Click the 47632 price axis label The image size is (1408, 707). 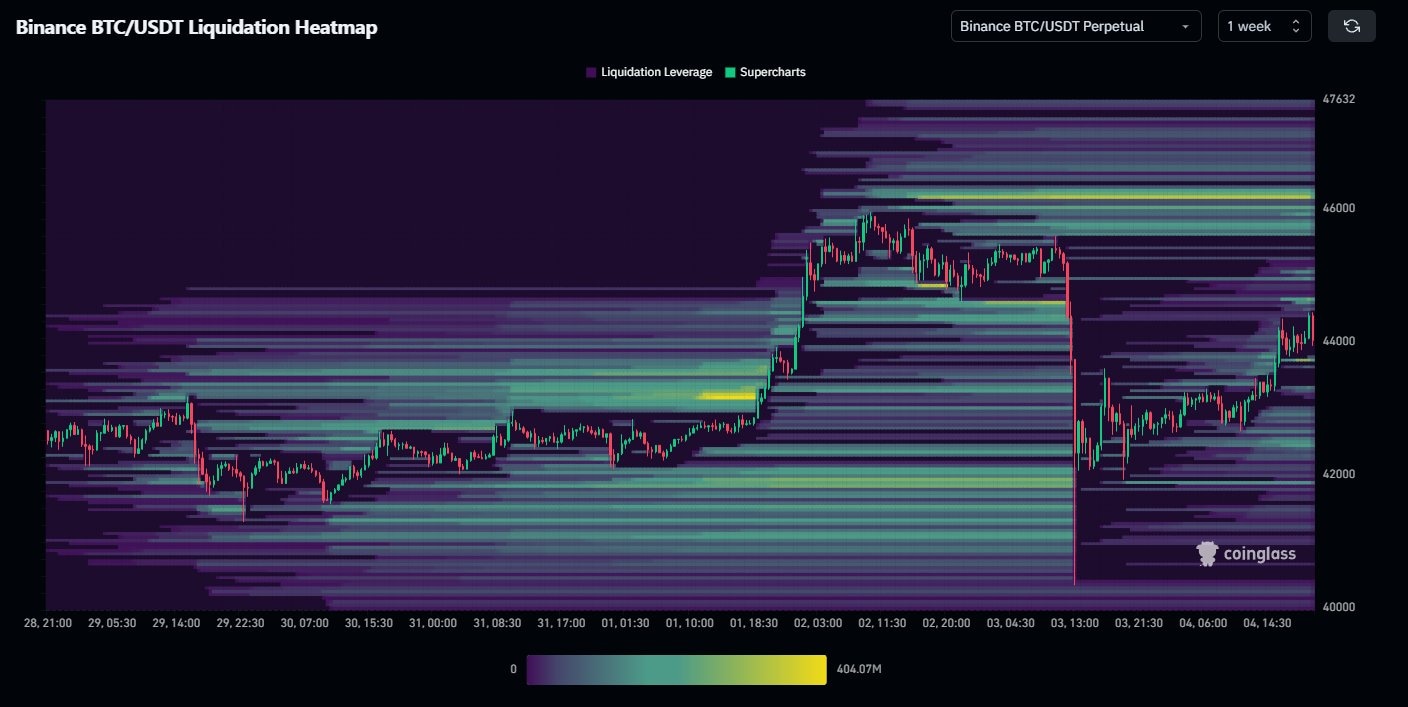pyautogui.click(x=1337, y=99)
